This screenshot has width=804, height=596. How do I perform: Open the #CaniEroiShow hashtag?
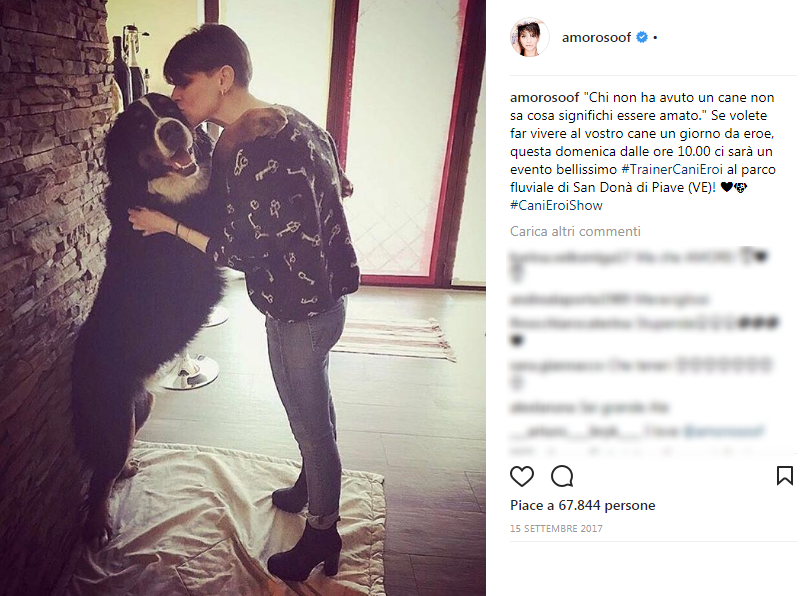(x=556, y=205)
